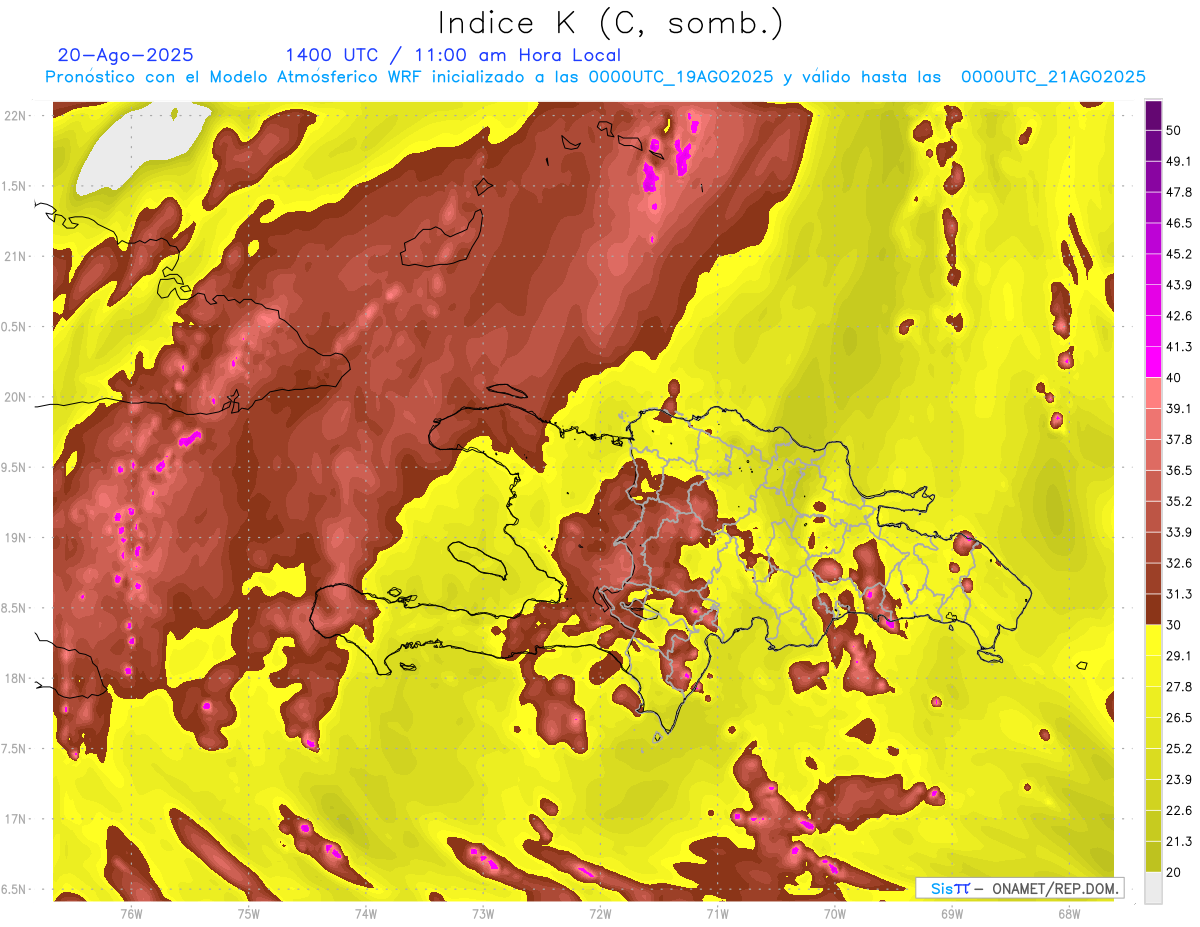Image resolution: width=1200 pixels, height=927 pixels.
Task: Click the legend value 21.3
Action: pyautogui.click(x=1179, y=842)
